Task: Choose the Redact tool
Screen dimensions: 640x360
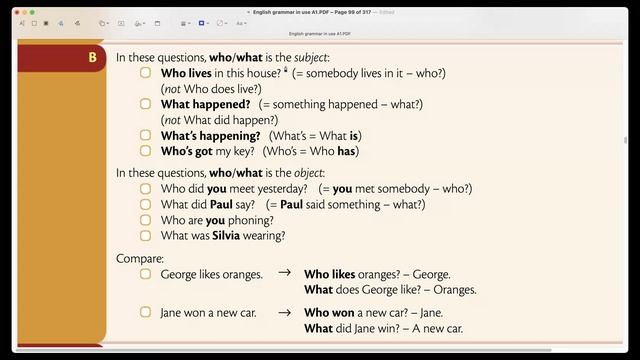Action: pos(46,24)
